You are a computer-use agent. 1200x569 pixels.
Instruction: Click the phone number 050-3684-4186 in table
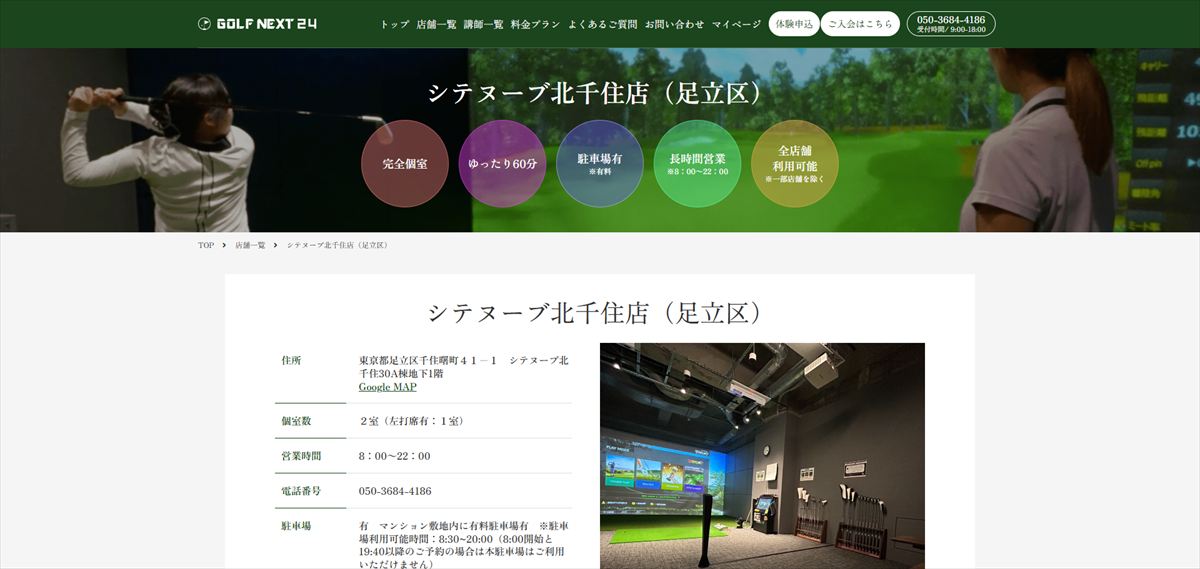point(395,491)
